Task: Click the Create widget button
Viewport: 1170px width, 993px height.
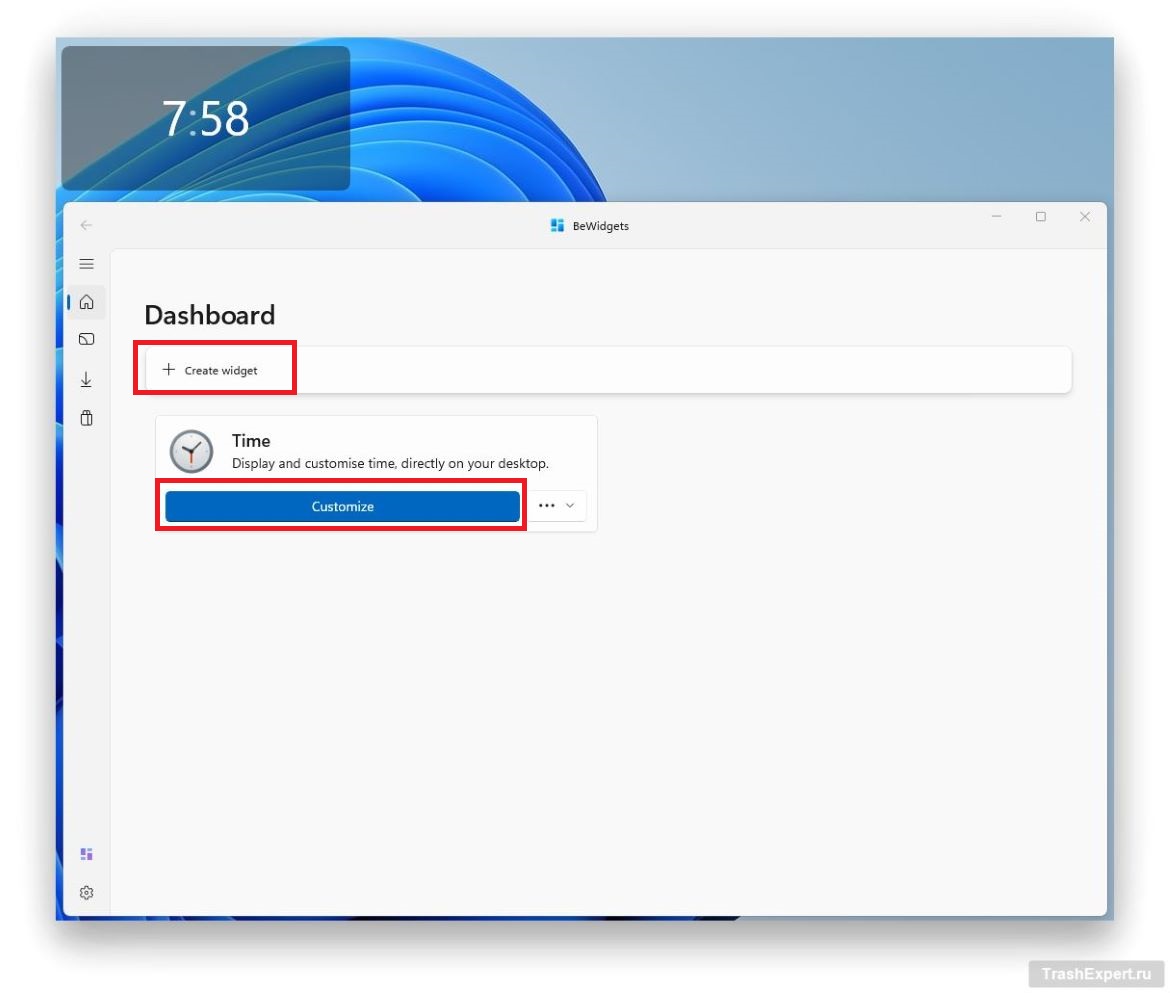Action: point(211,370)
